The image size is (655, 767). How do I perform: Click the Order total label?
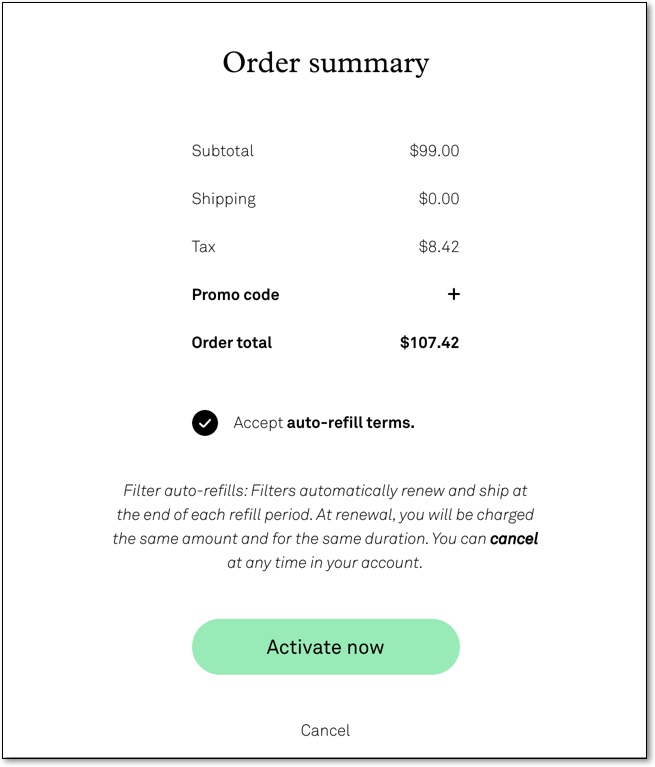pos(232,342)
